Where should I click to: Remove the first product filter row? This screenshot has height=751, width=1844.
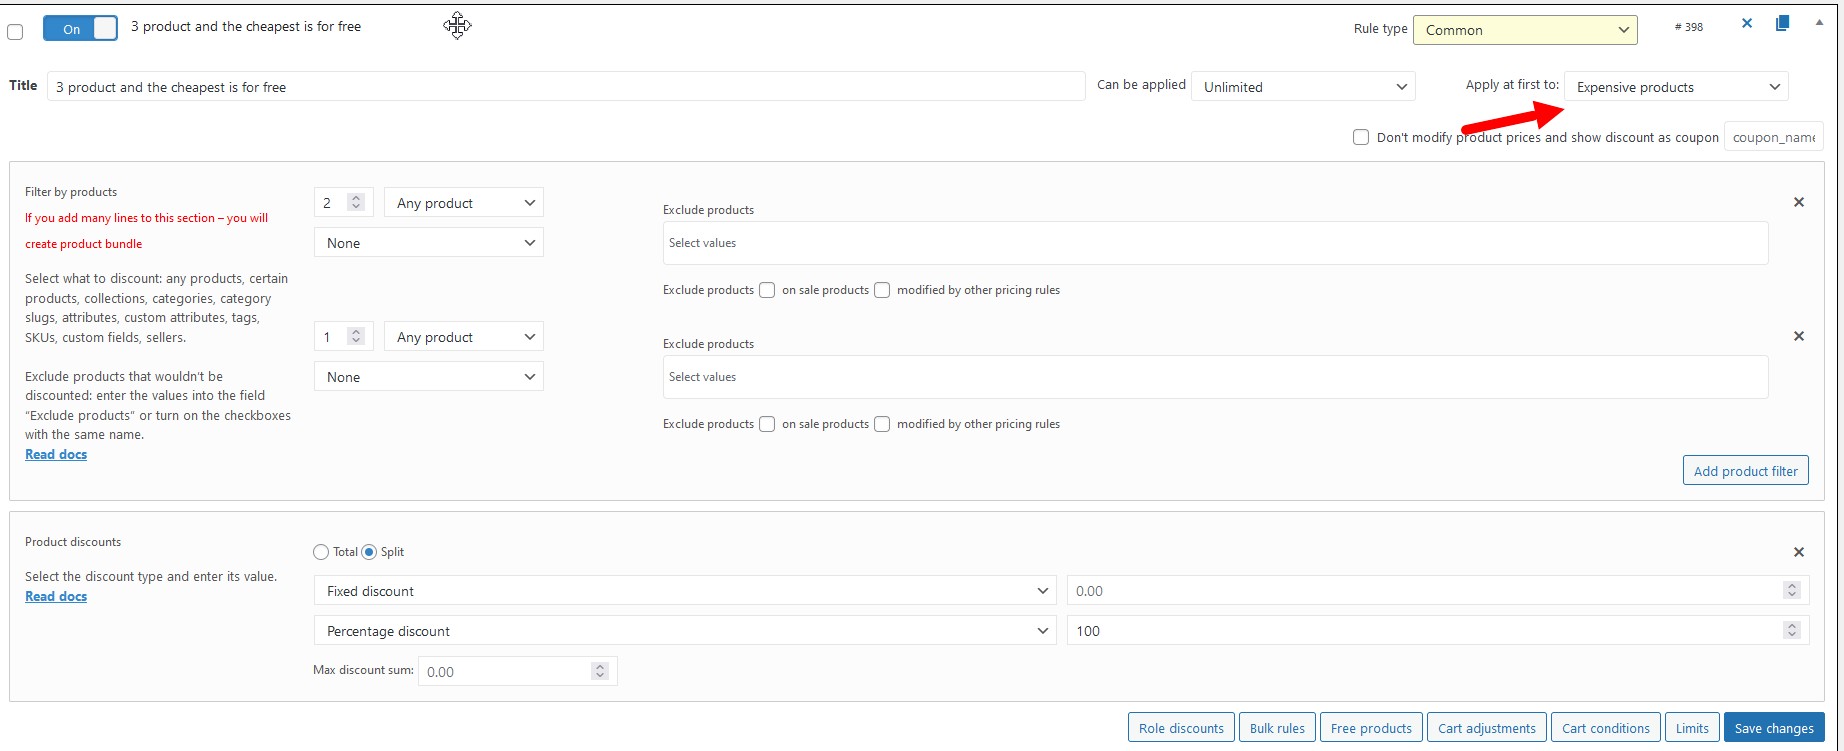pos(1799,202)
